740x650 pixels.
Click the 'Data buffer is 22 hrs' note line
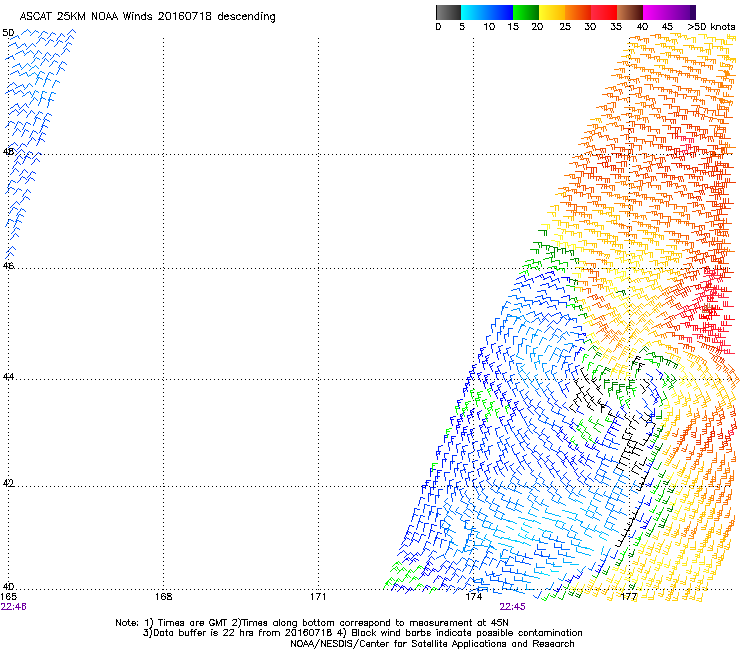(362, 633)
